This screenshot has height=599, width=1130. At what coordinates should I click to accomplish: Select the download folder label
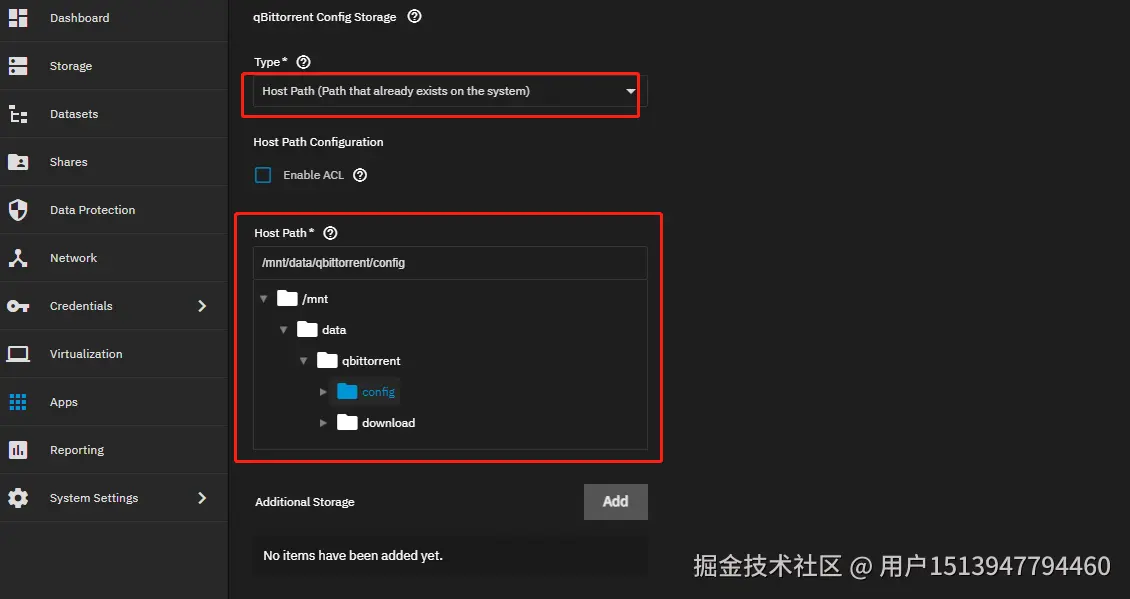(x=388, y=423)
